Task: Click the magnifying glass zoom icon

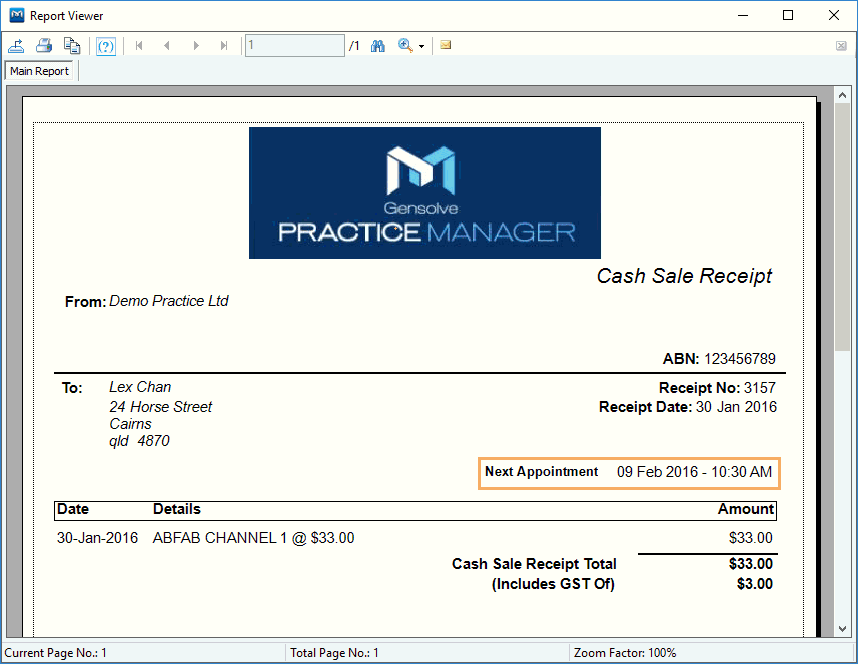Action: tap(404, 46)
